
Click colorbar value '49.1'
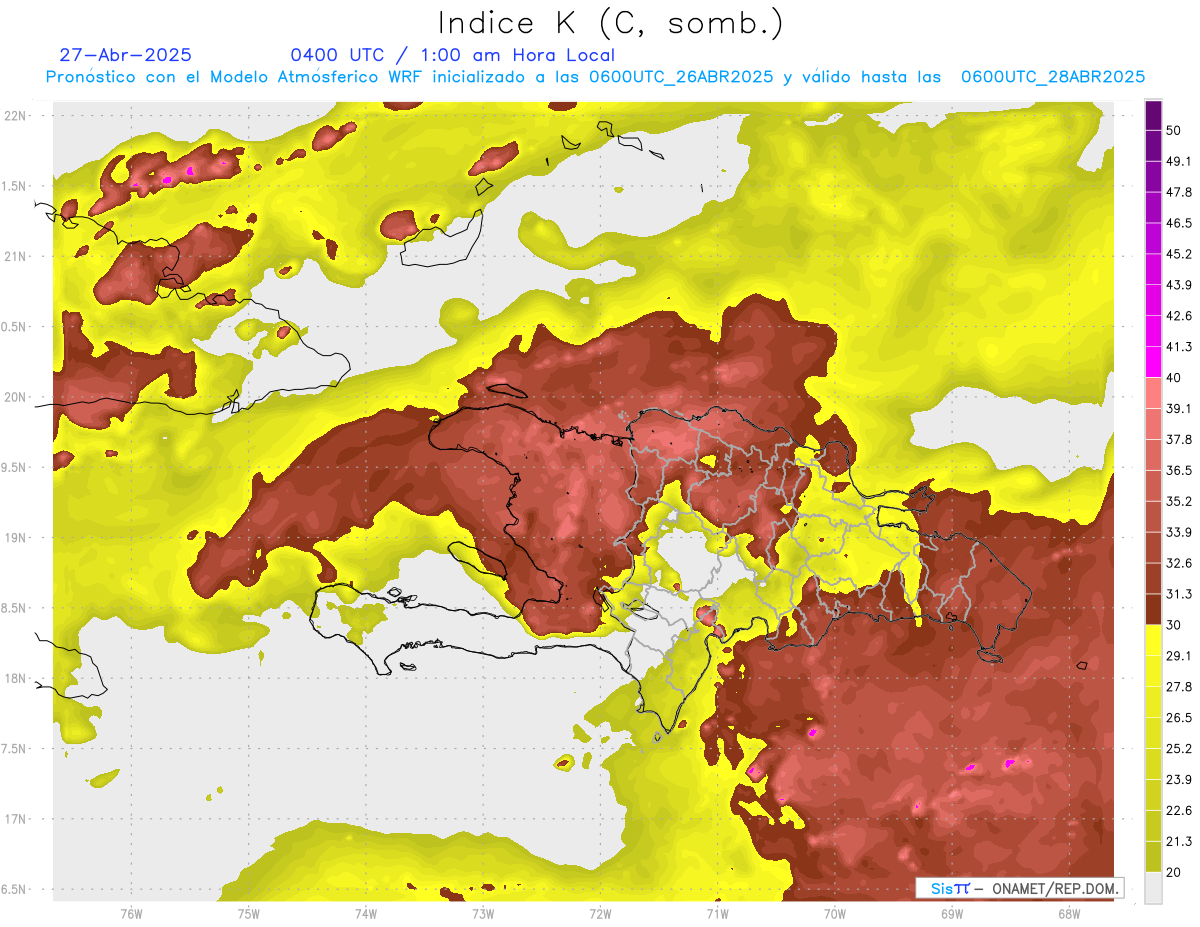(x=1178, y=161)
